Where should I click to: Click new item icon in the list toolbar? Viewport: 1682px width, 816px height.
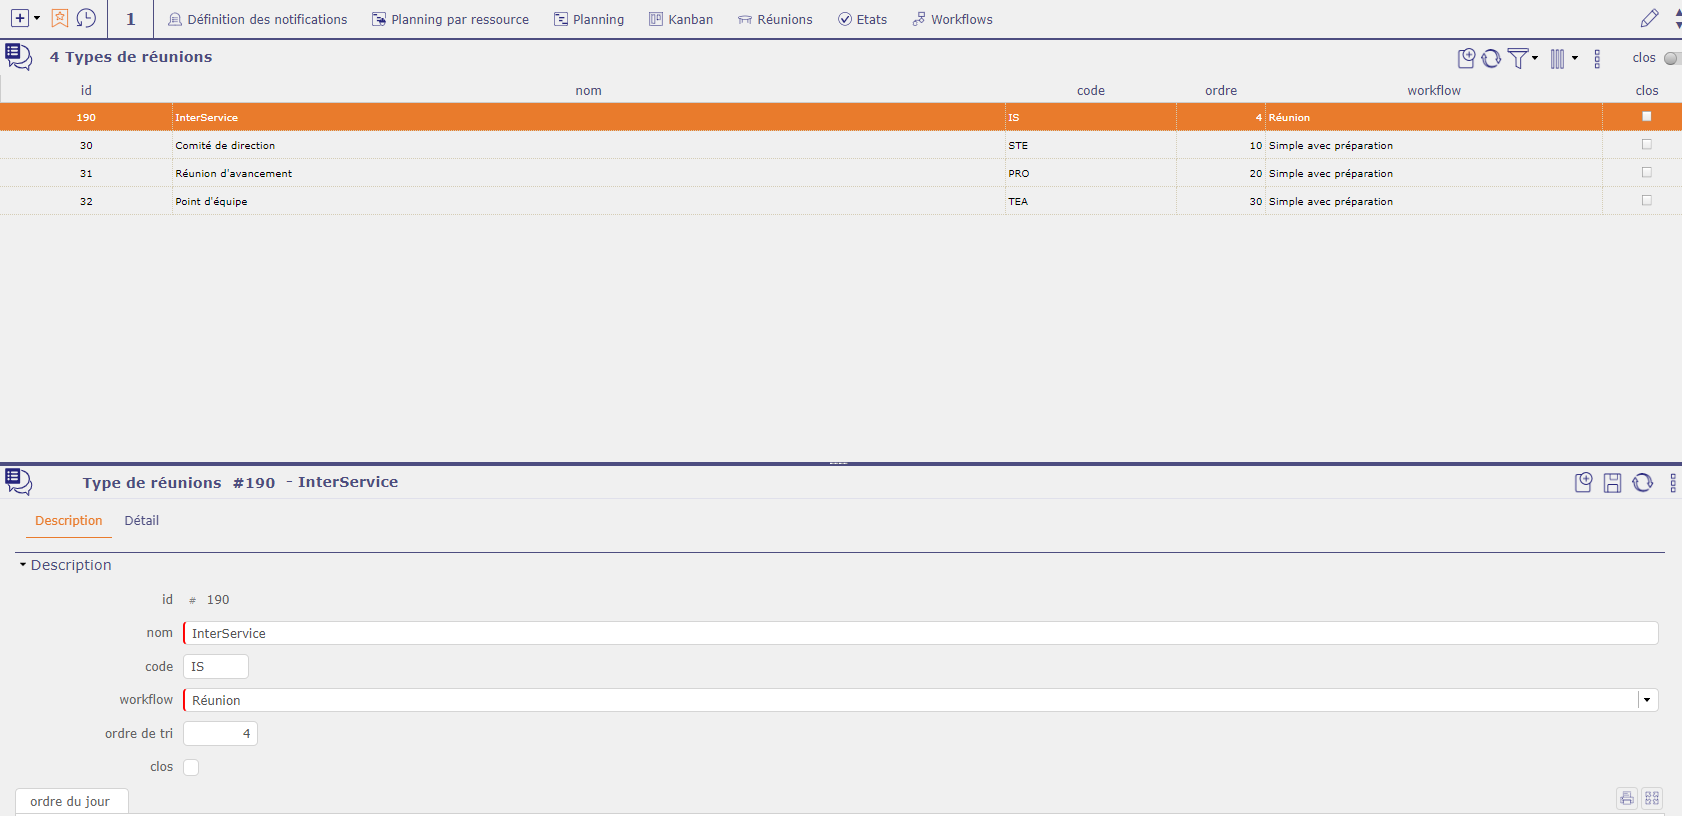[x=1466, y=59]
